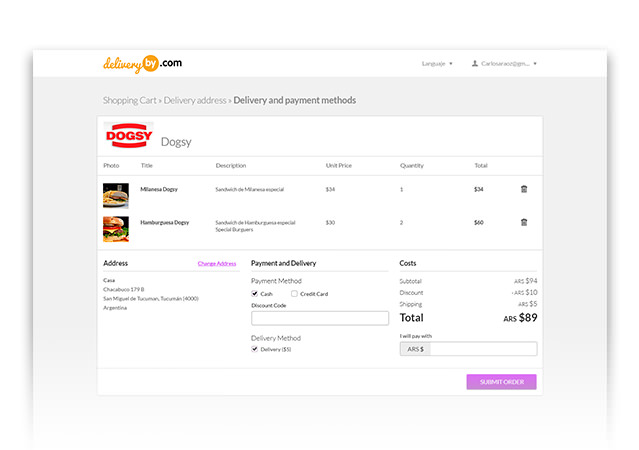Open Milanesa Dogsy product photo
The width and height of the screenshot is (639, 450).
pyautogui.click(x=116, y=195)
